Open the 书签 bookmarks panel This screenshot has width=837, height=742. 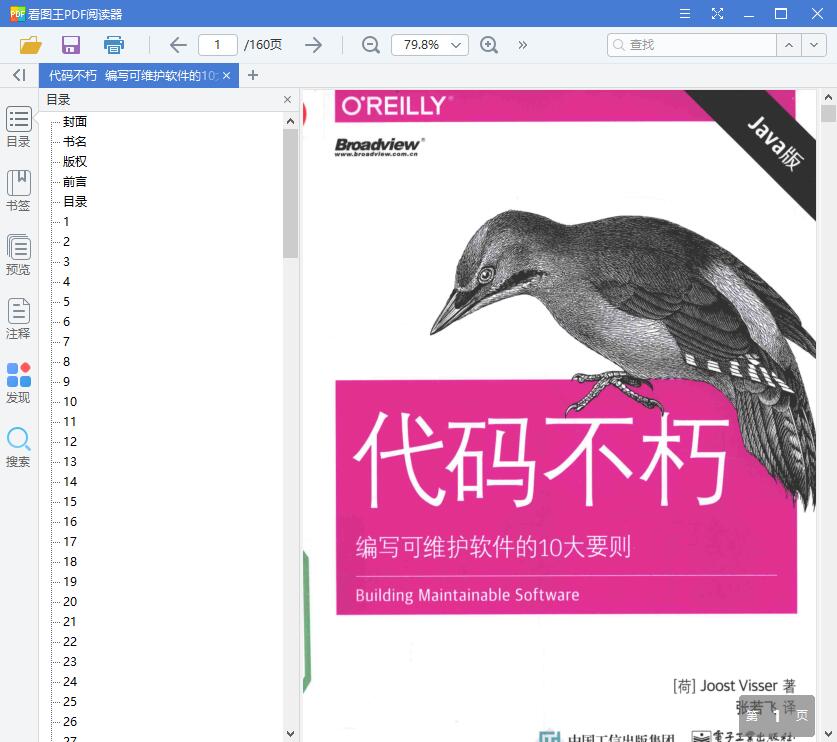[19, 191]
